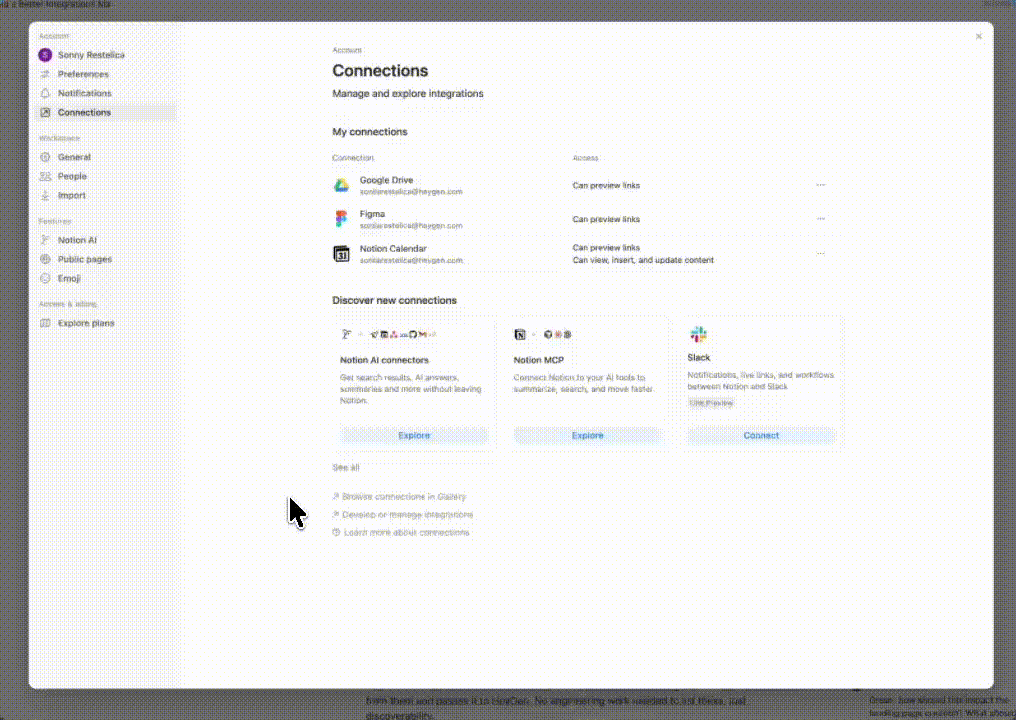This screenshot has height=720, width=1016.
Task: Click See all connections link
Action: click(346, 468)
